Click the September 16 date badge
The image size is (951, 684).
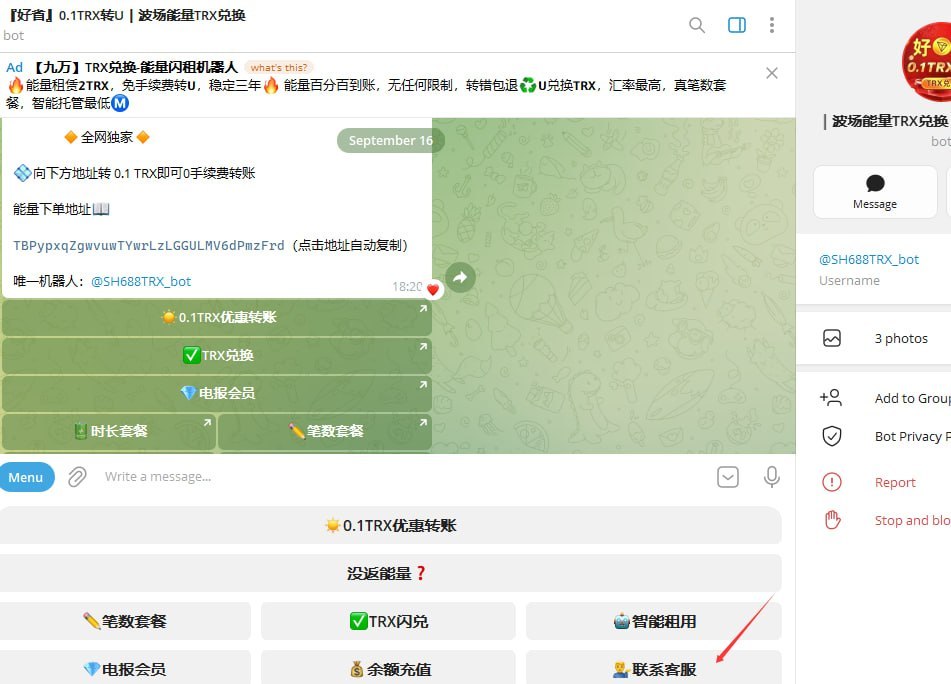coord(391,141)
